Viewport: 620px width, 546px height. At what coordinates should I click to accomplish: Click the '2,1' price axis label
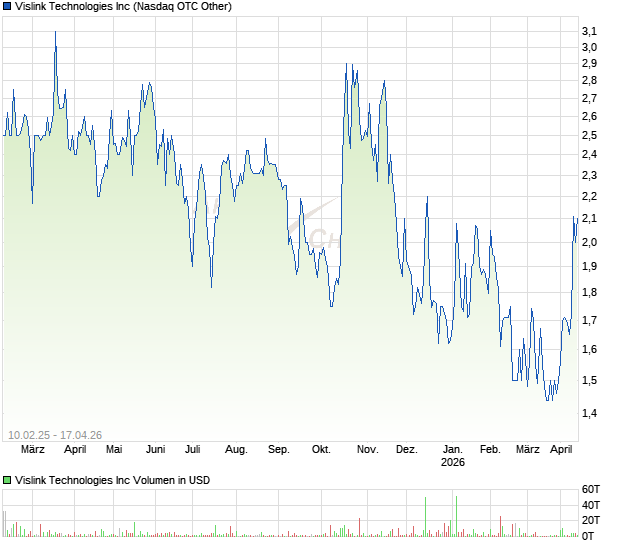pyautogui.click(x=589, y=218)
